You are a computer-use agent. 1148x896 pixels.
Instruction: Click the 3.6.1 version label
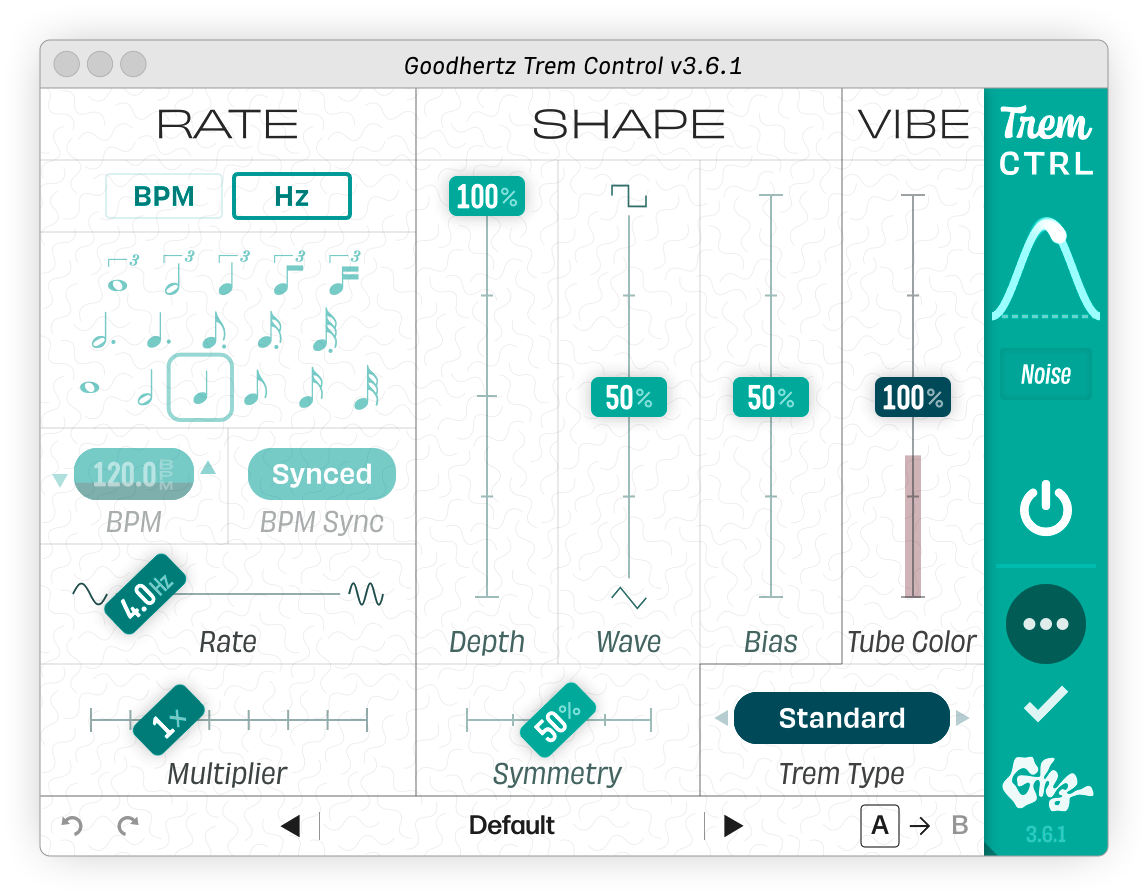tap(1046, 835)
